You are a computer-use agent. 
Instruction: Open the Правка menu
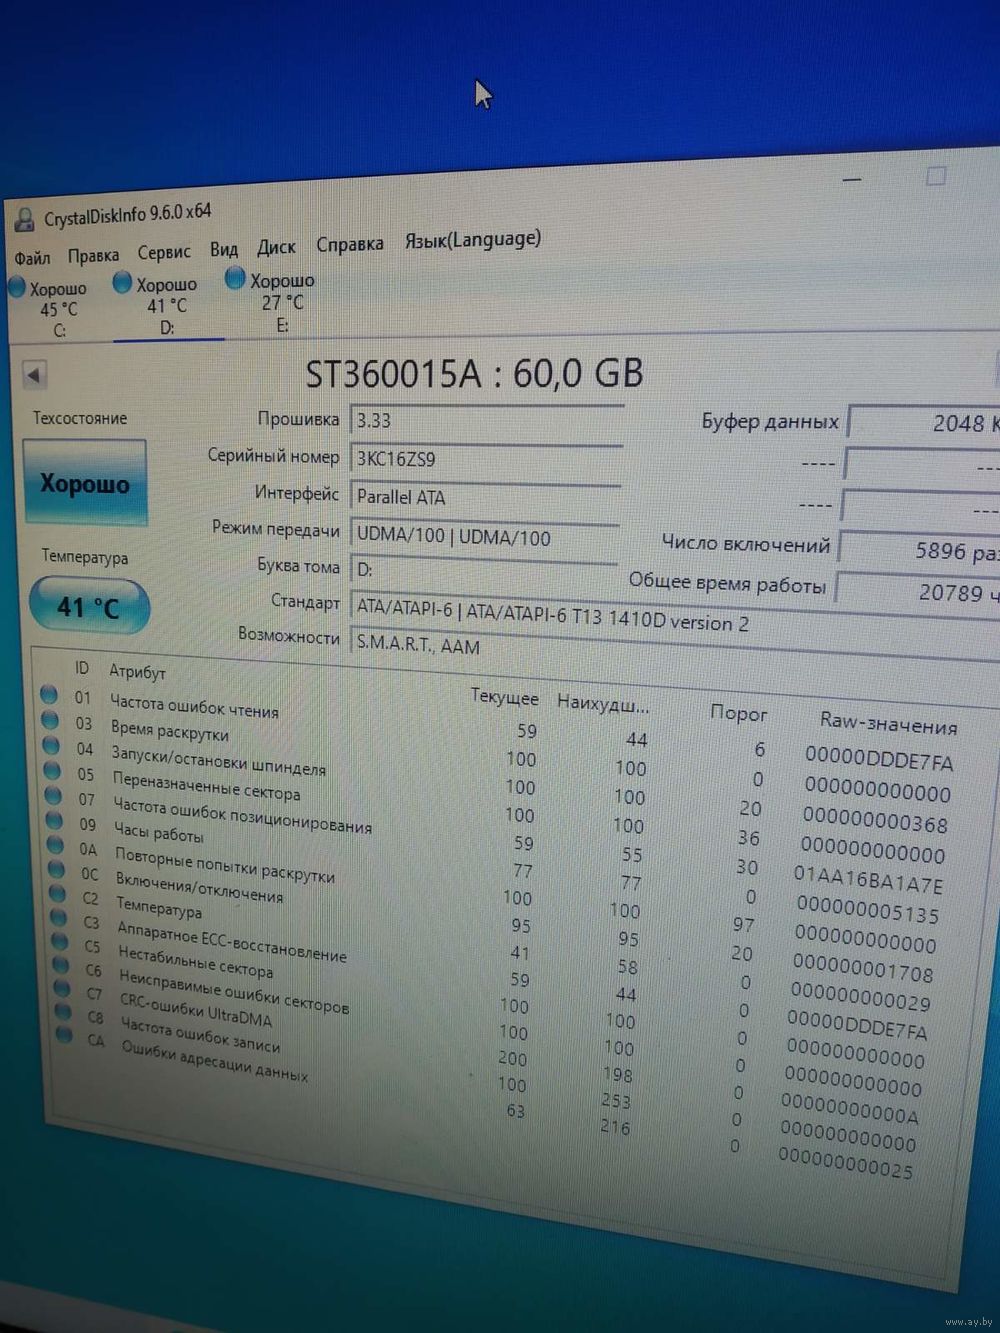coord(93,255)
